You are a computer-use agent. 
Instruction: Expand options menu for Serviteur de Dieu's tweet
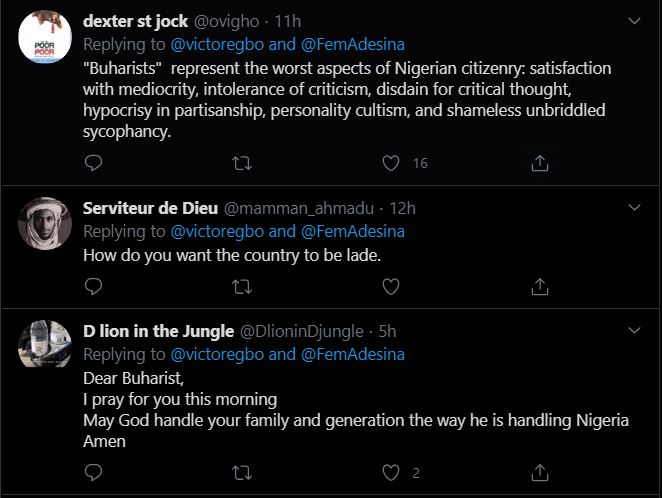point(632,207)
